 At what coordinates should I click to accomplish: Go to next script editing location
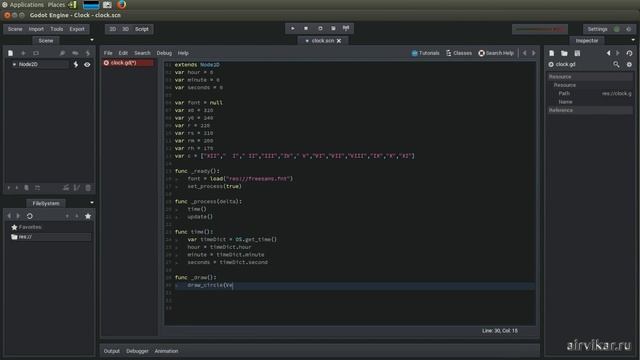[x=533, y=53]
